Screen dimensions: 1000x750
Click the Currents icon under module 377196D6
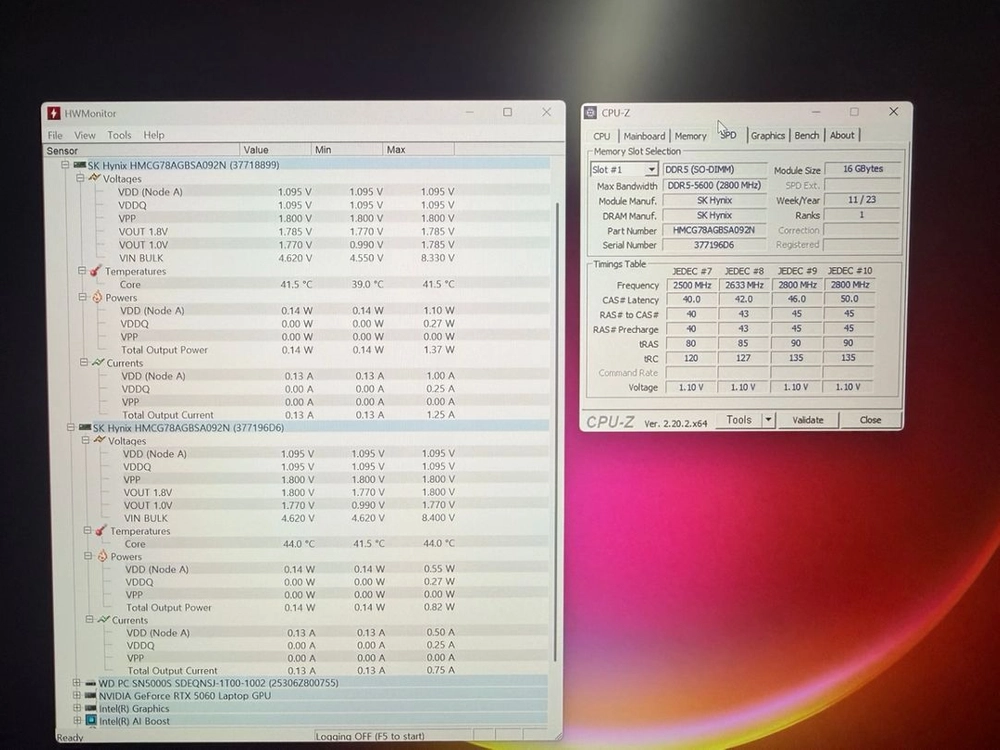[103, 619]
